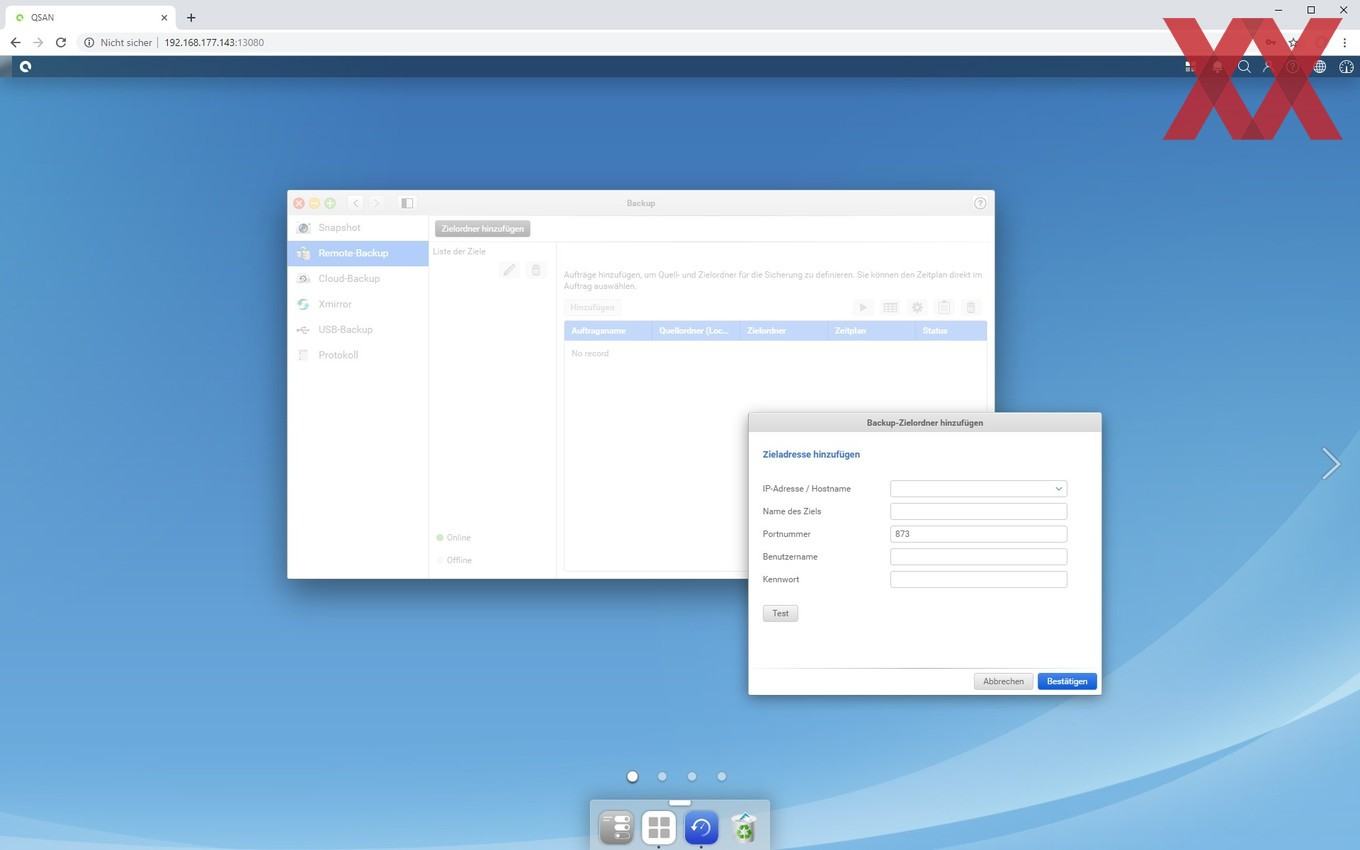Click the QSAN logo in the top bar
This screenshot has height=850, width=1360.
point(25,67)
